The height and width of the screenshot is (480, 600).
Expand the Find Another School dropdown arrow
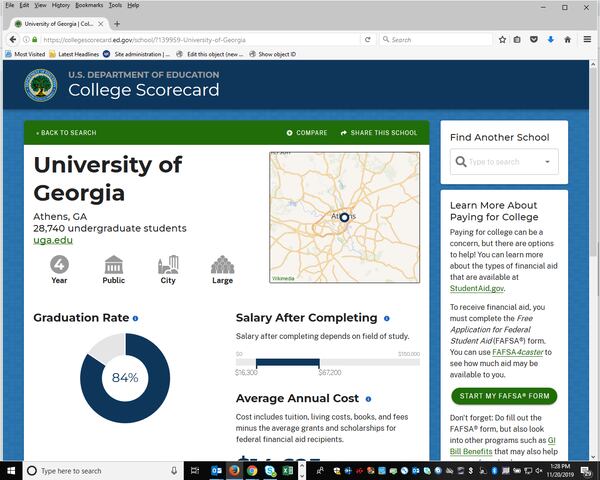[x=547, y=162]
